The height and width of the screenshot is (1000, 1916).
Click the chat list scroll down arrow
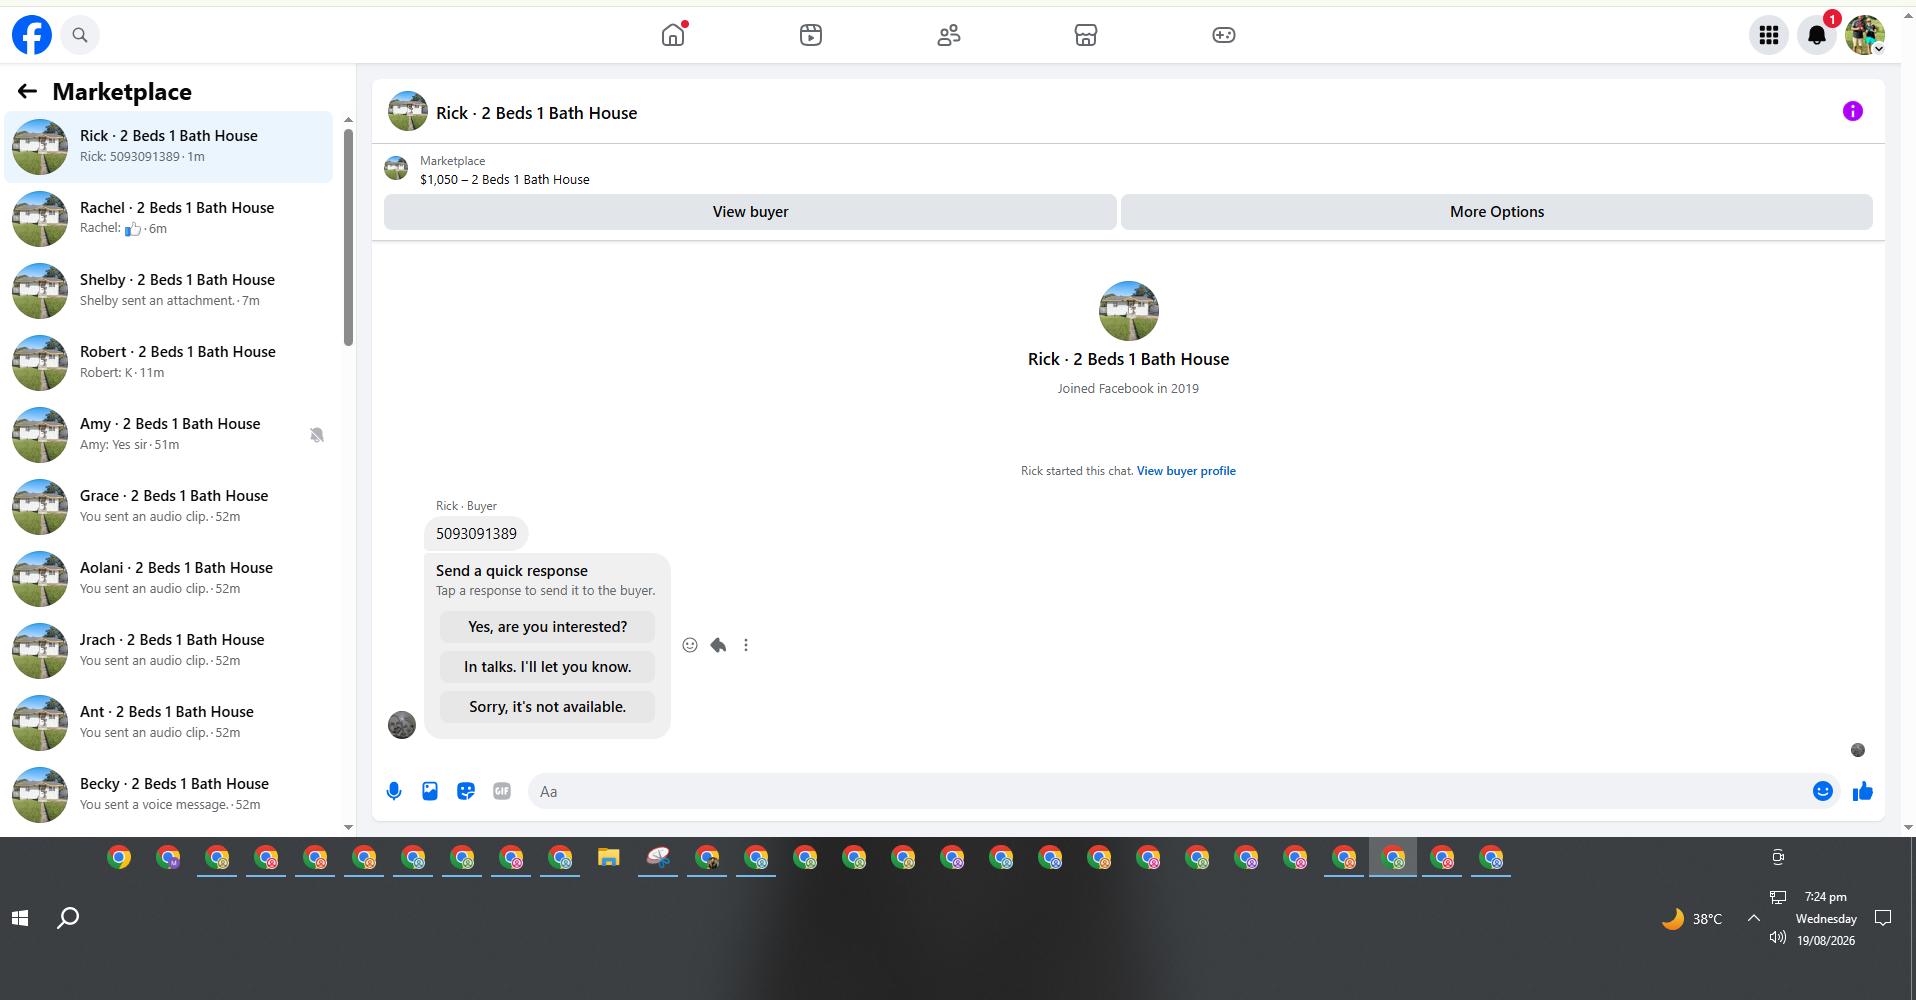coord(348,827)
